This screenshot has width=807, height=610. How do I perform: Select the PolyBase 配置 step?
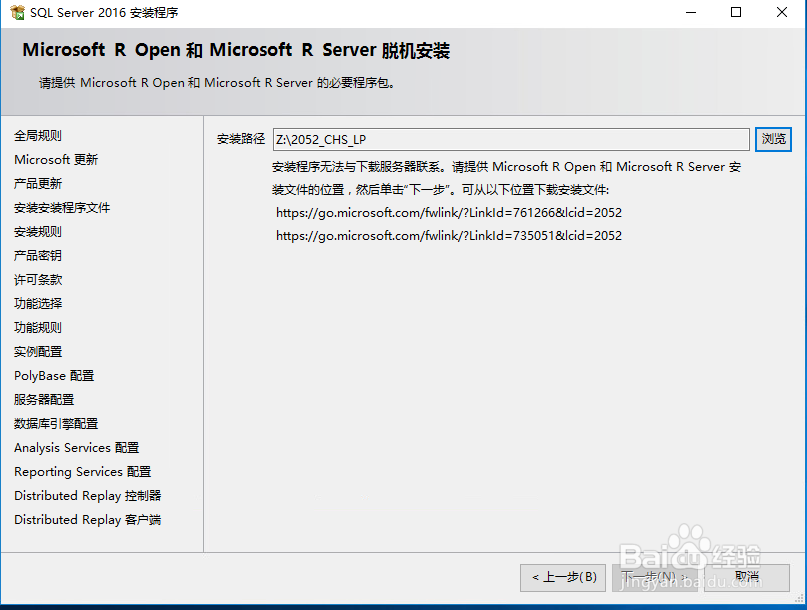click(54, 376)
